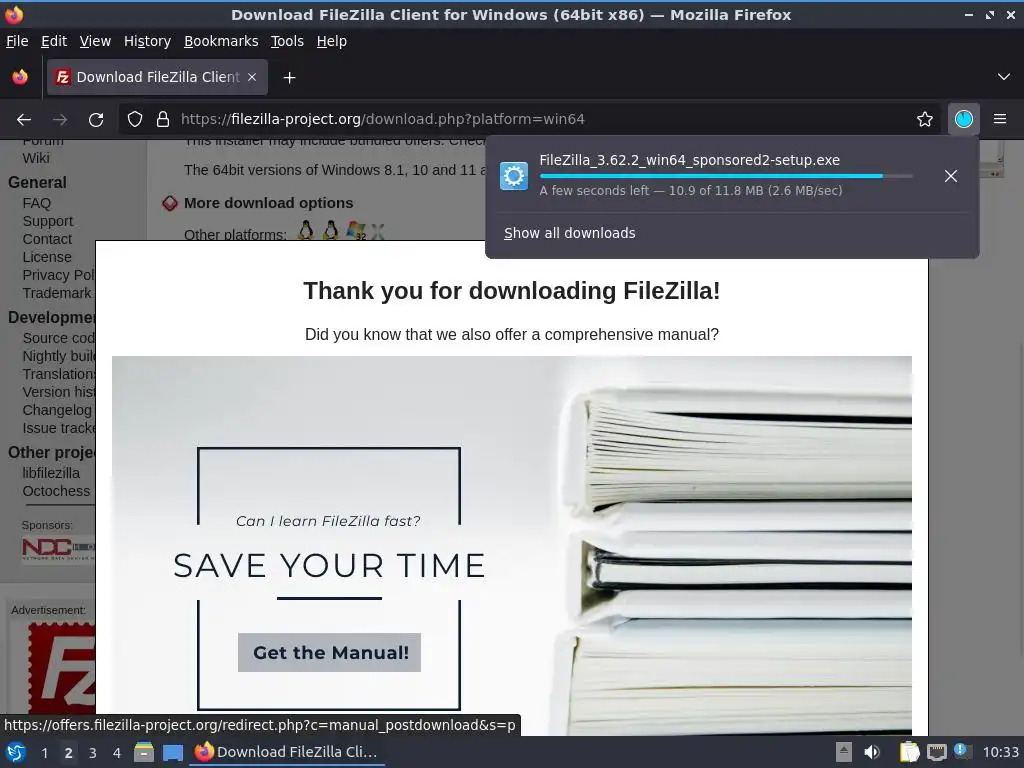Open the Help menu
Viewport: 1024px width, 768px height.
pyautogui.click(x=331, y=41)
